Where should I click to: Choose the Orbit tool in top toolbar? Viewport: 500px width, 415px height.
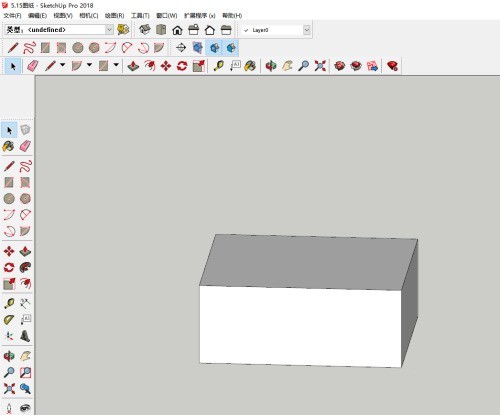[271, 66]
